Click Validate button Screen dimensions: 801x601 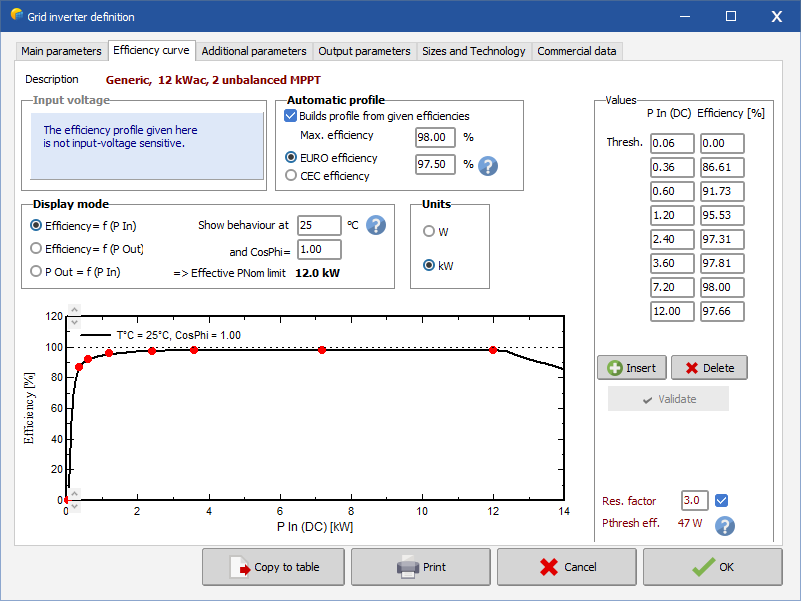coord(669,399)
